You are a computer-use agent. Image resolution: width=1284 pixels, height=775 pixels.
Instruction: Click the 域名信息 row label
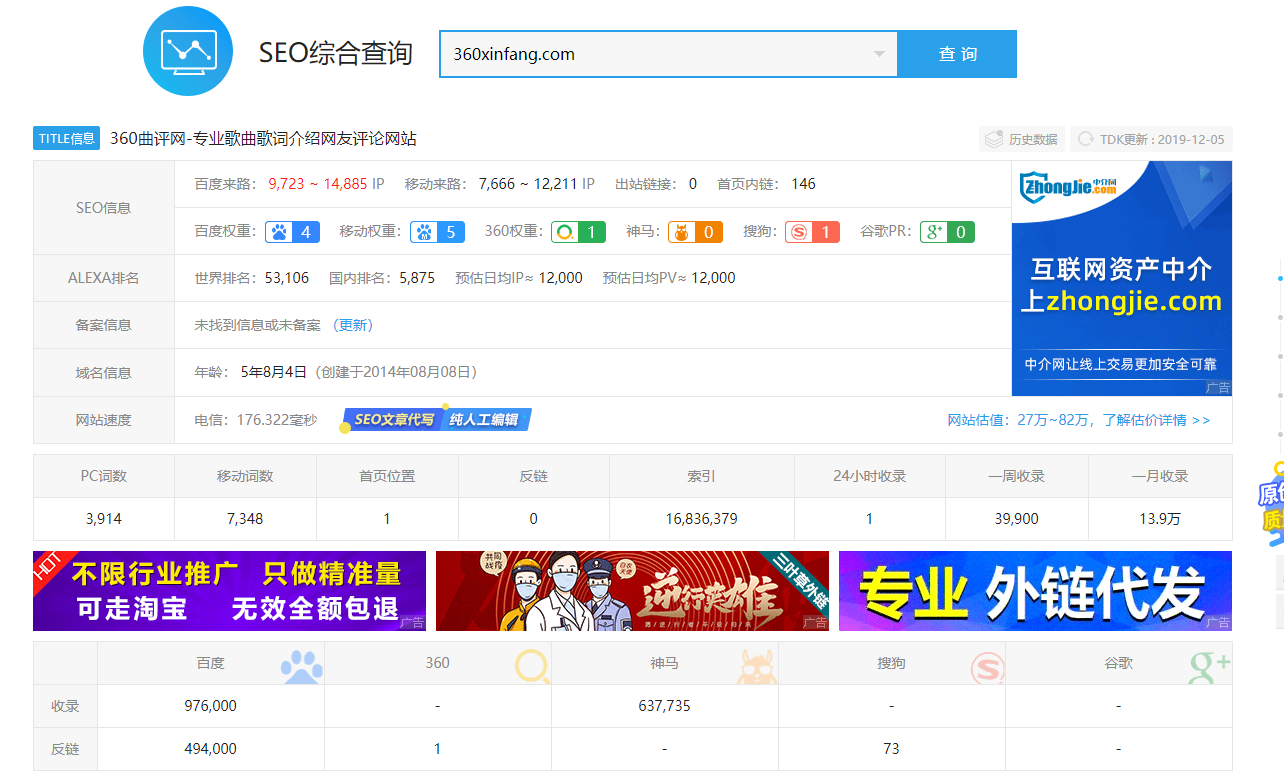104,373
